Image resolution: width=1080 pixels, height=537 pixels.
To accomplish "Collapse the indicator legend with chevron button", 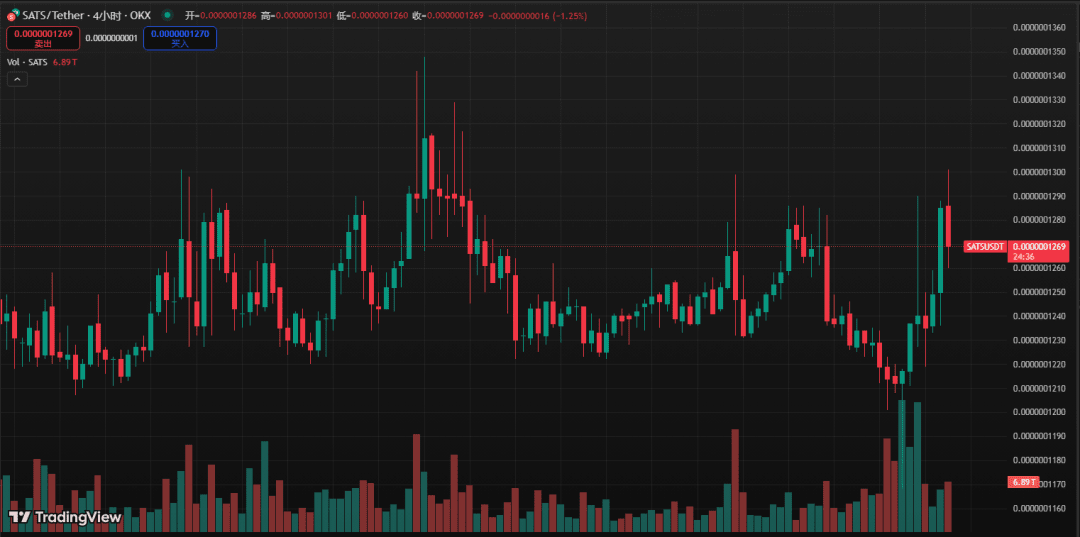I will point(17,79).
